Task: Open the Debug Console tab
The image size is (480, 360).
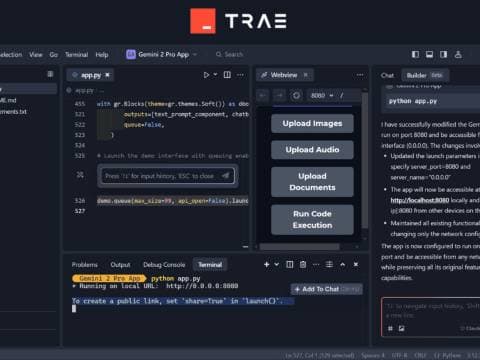Action: [164, 265]
